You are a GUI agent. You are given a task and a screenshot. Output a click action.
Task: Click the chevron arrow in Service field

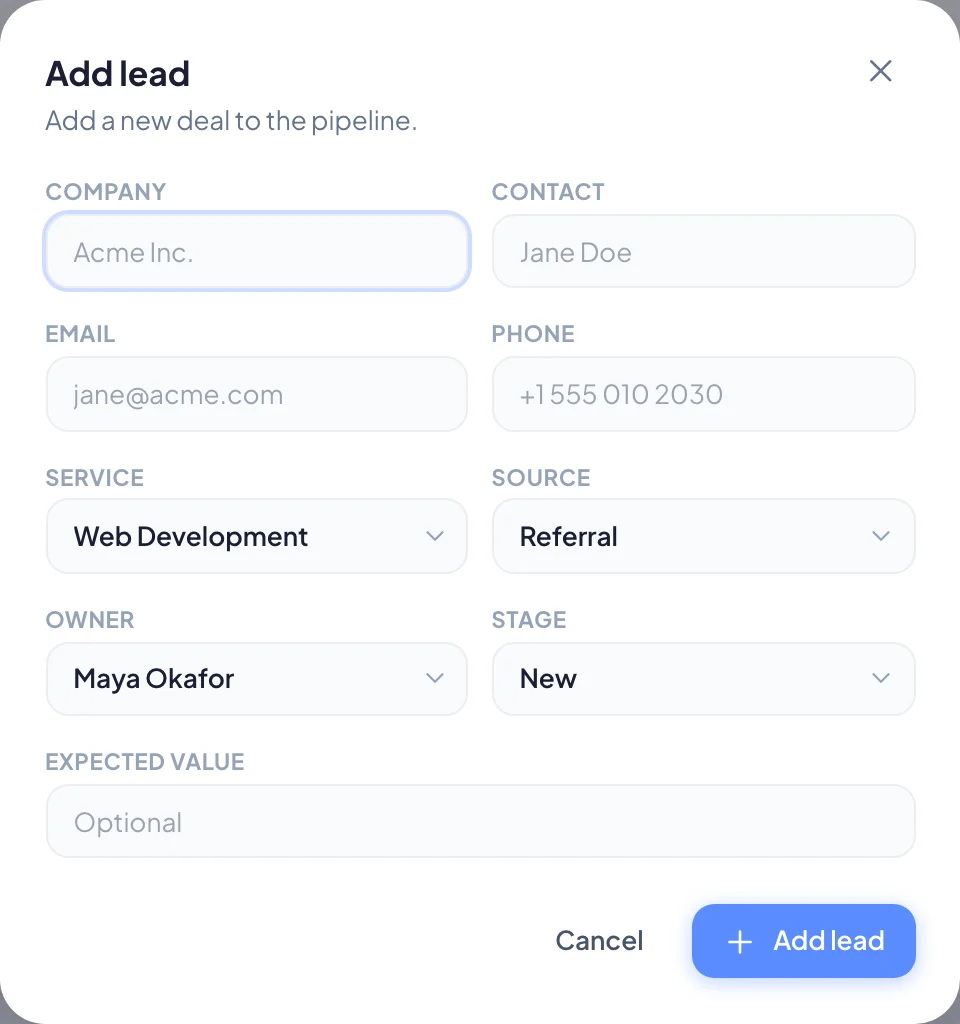click(435, 536)
